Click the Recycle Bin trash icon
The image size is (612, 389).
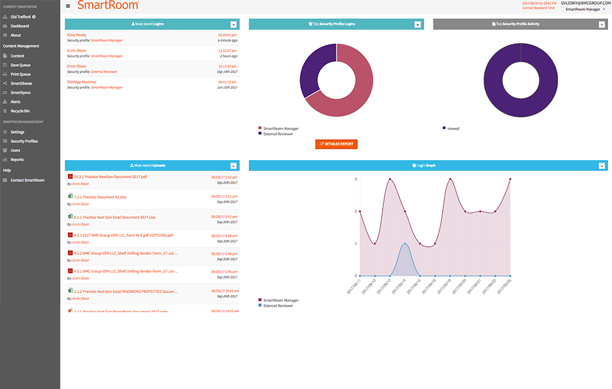coord(5,111)
